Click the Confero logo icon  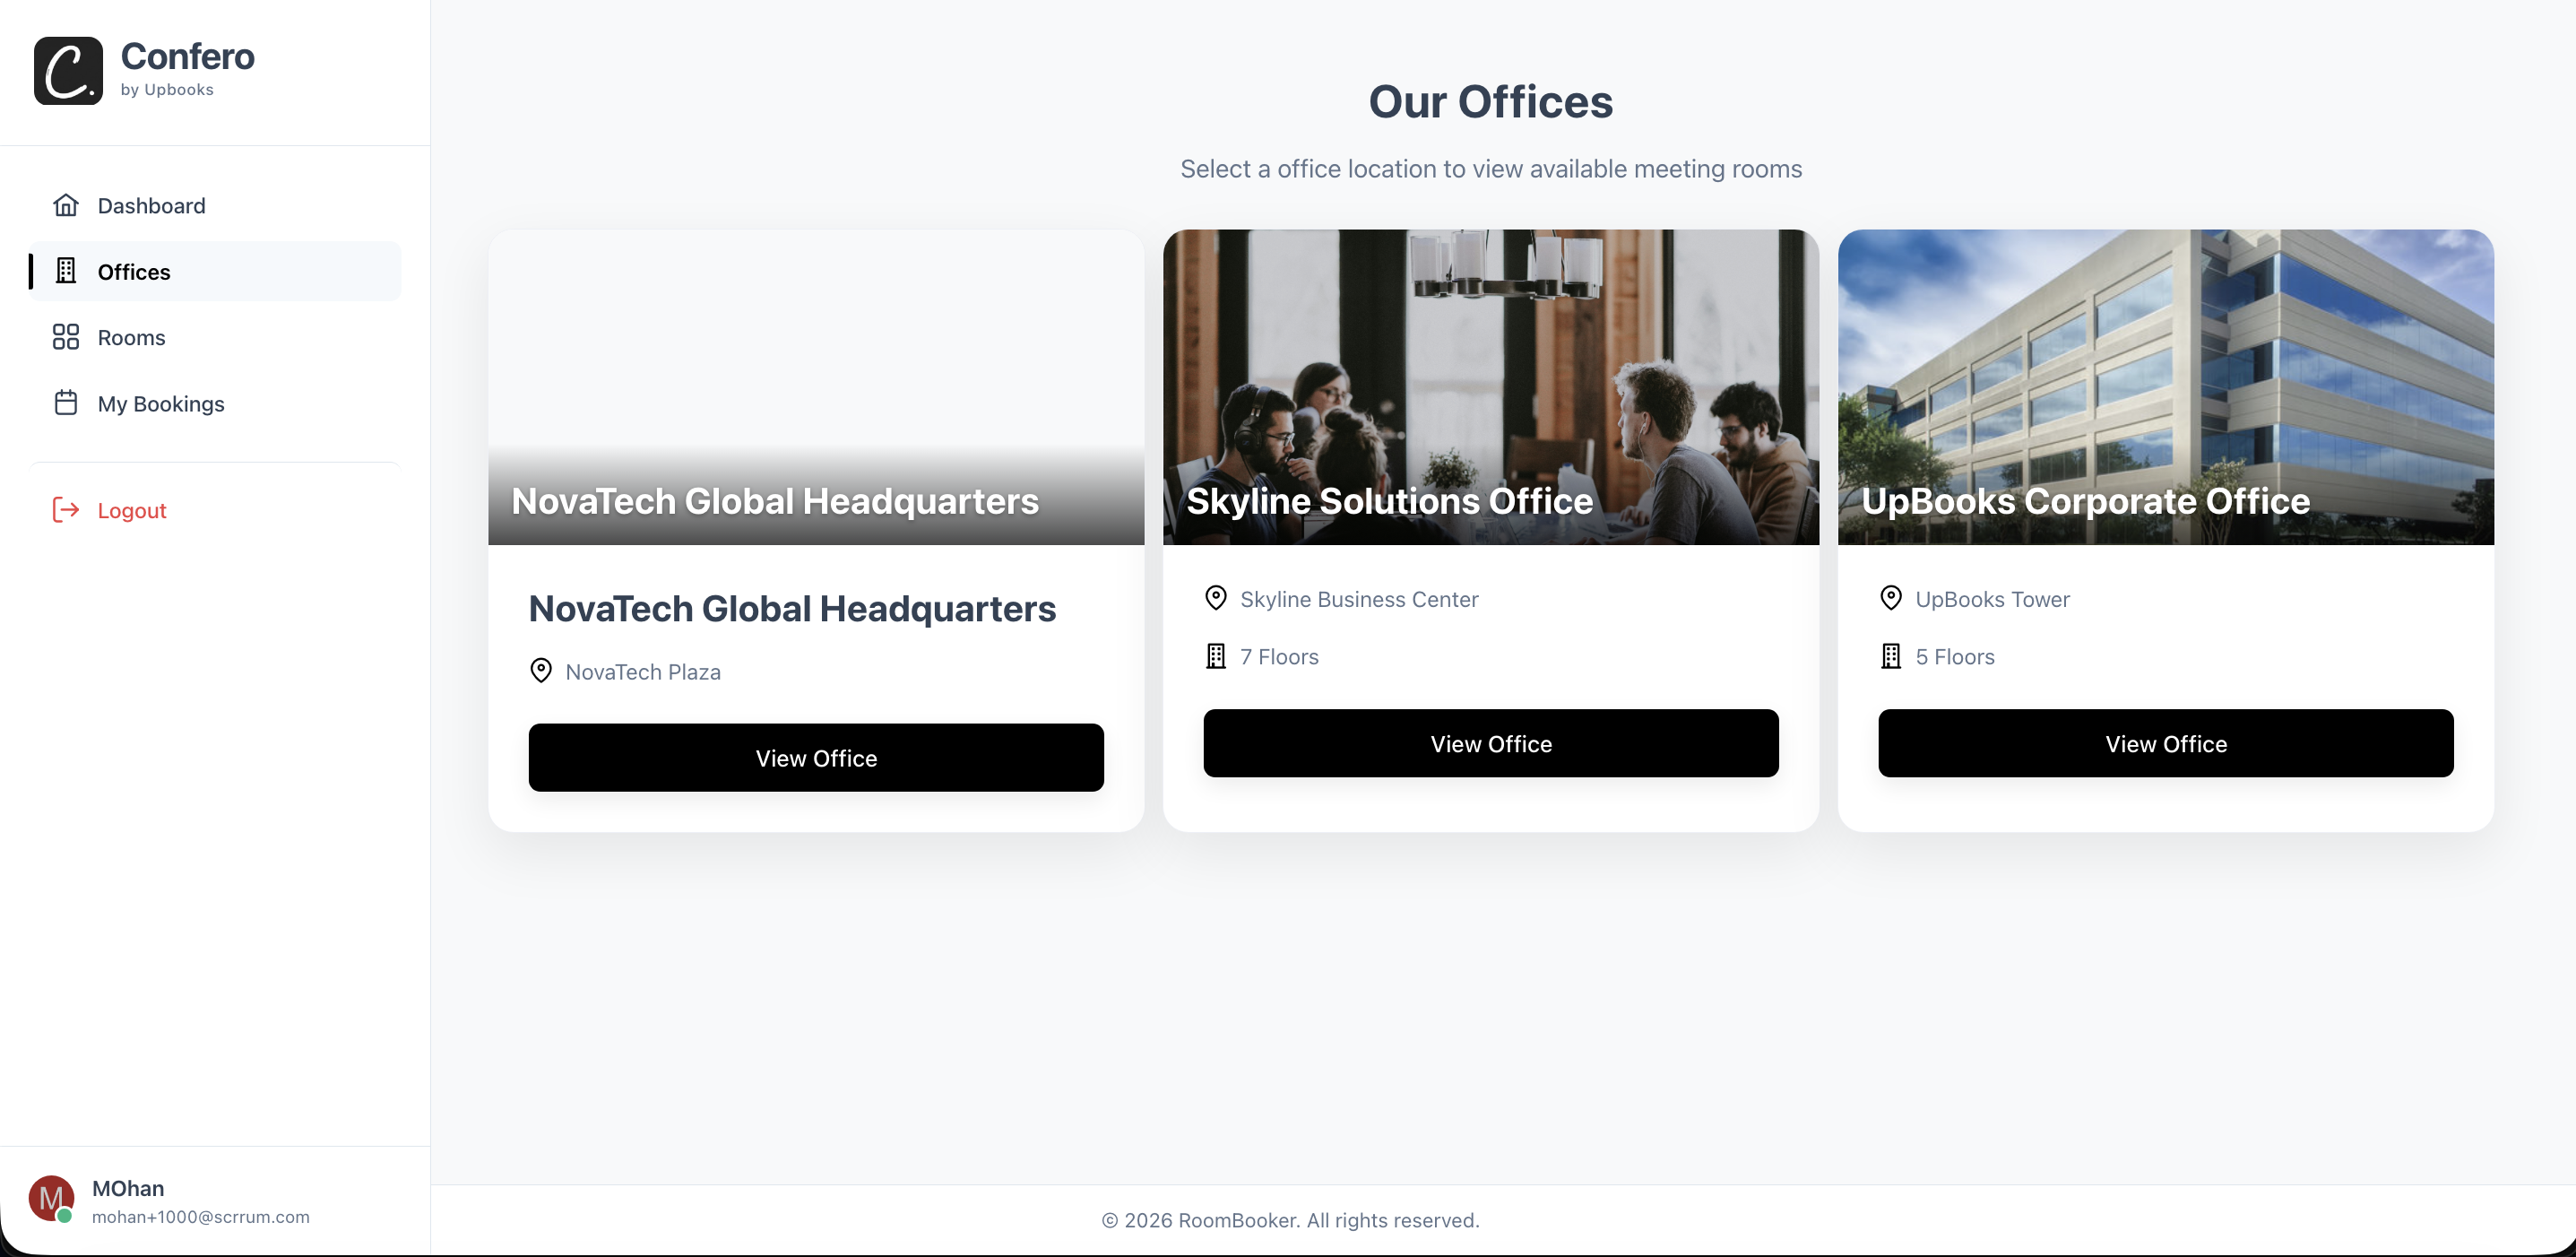(x=66, y=70)
